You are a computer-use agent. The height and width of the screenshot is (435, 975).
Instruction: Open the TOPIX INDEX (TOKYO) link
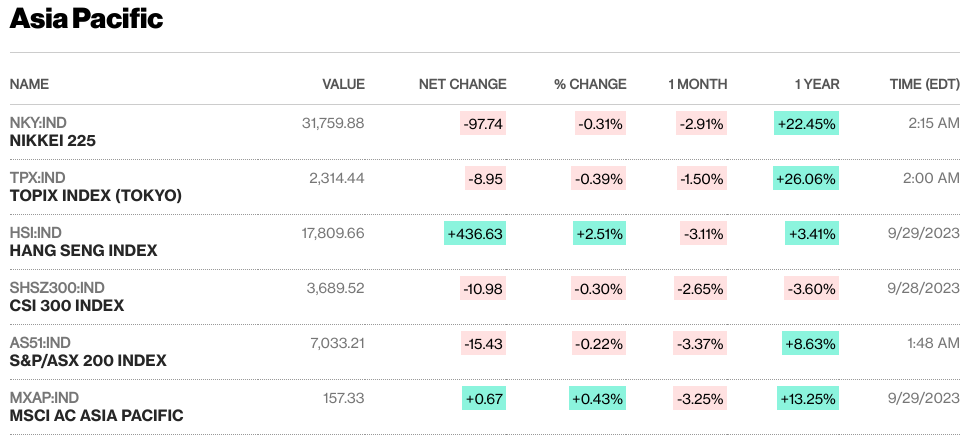pos(96,196)
